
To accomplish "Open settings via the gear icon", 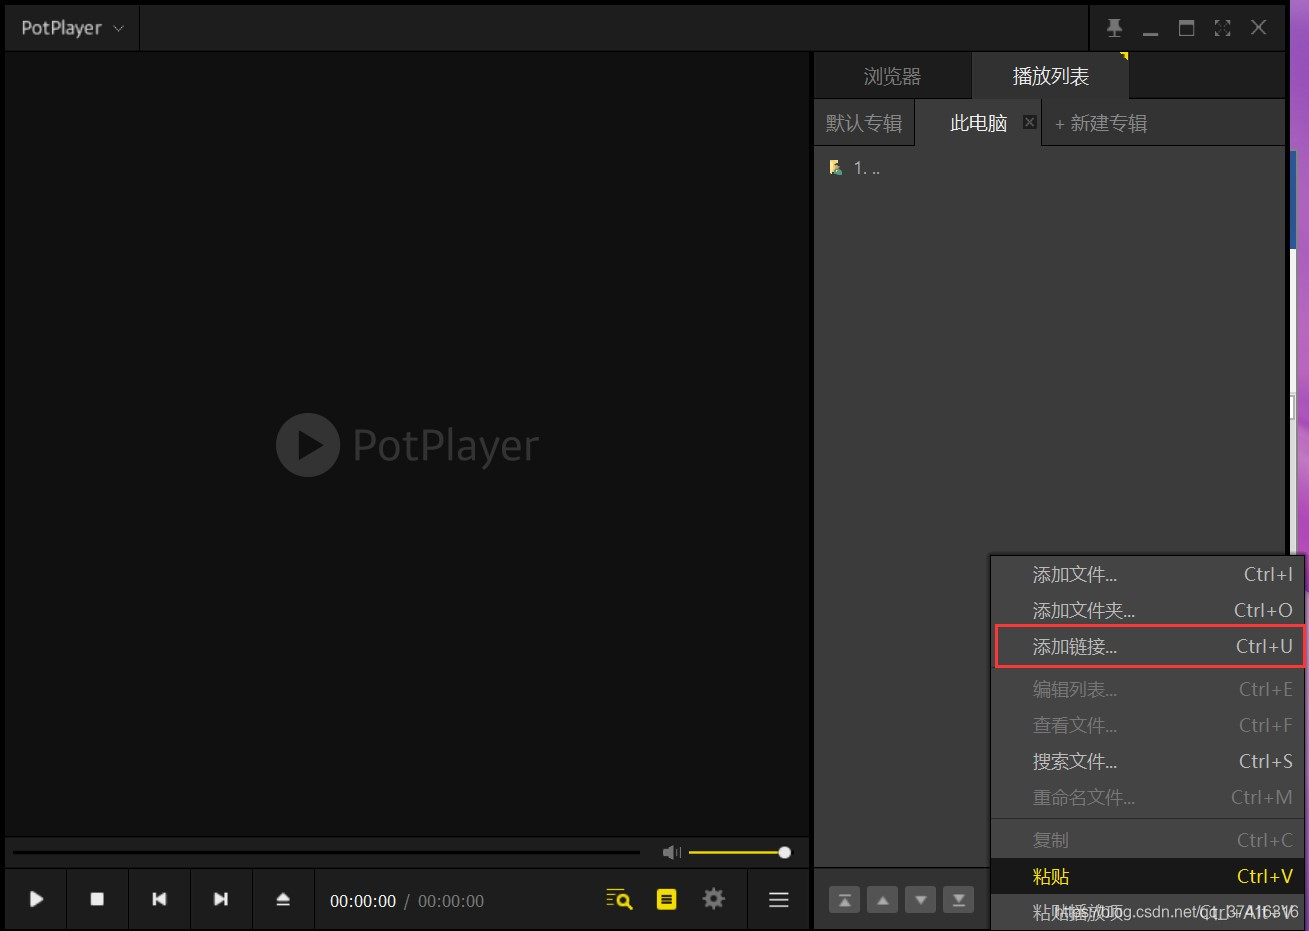I will [713, 899].
